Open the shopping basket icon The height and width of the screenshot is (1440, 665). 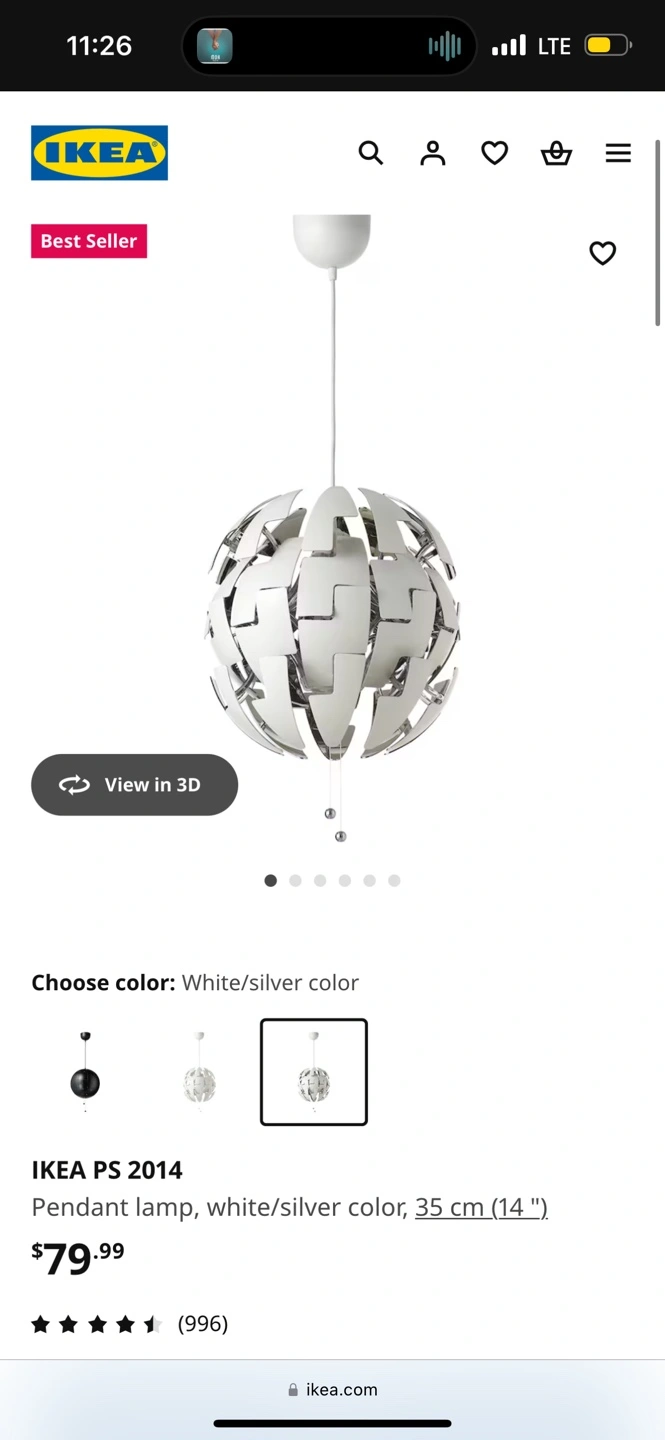[x=556, y=153]
